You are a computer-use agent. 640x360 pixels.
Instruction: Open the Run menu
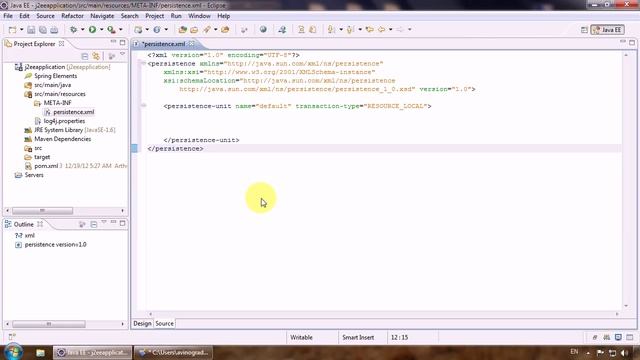[176, 16]
